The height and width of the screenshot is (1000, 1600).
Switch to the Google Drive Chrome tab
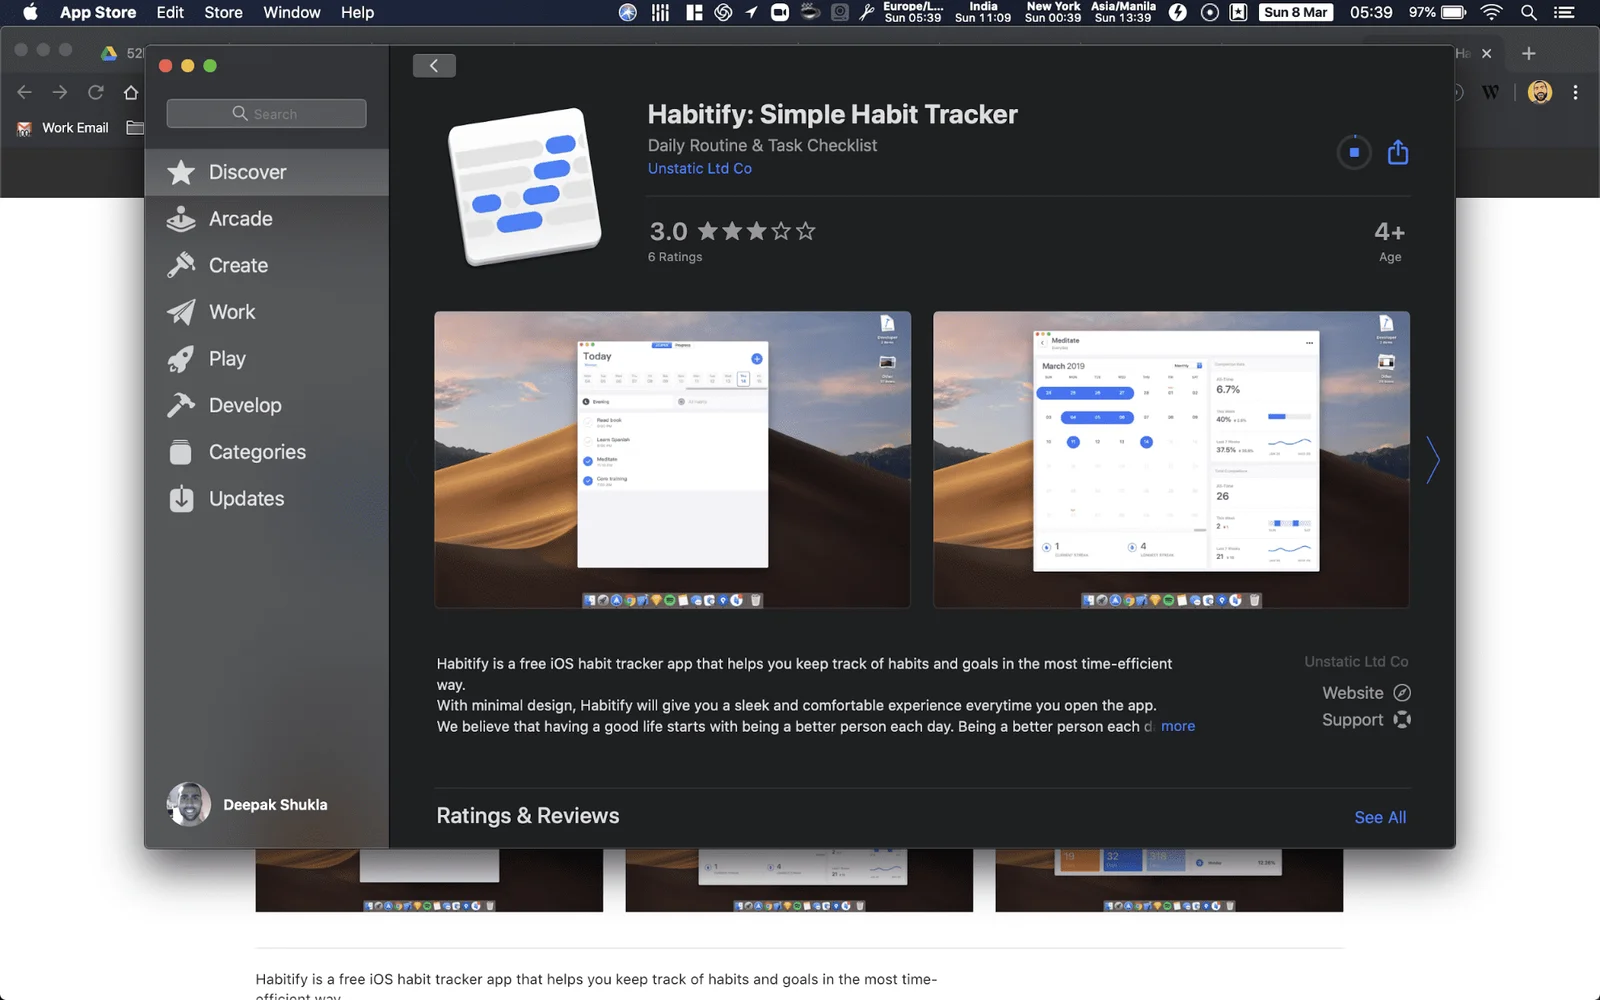pyautogui.click(x=121, y=53)
